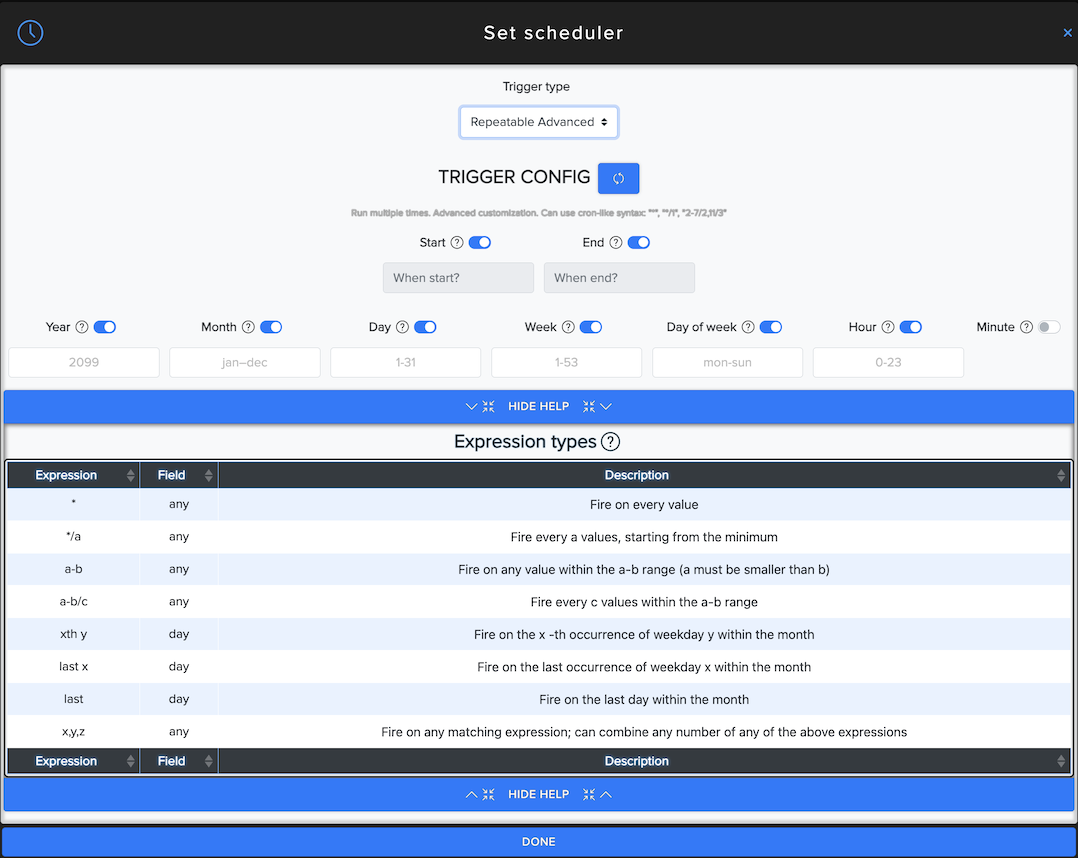Click the sort arrows on the Expression column
This screenshot has width=1078, height=858.
(x=131, y=475)
